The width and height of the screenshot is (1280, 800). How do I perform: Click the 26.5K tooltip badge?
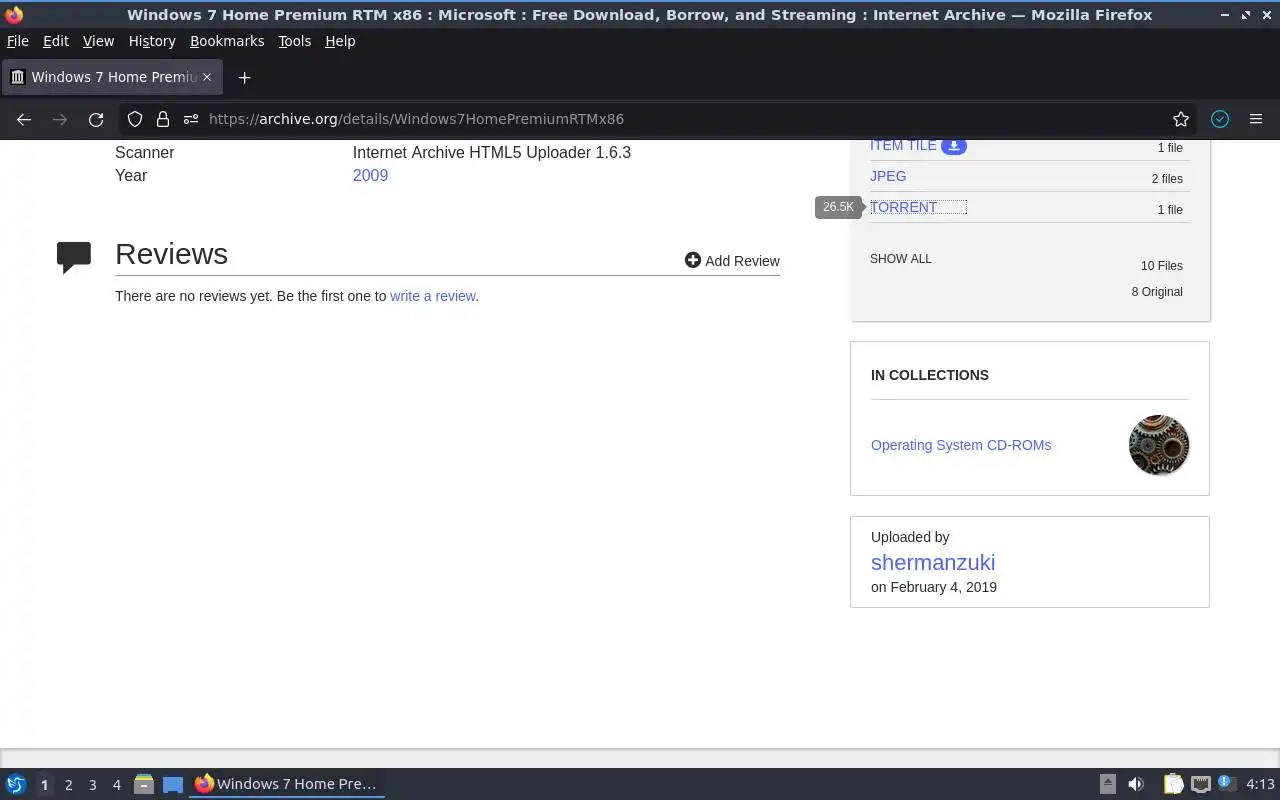(838, 207)
